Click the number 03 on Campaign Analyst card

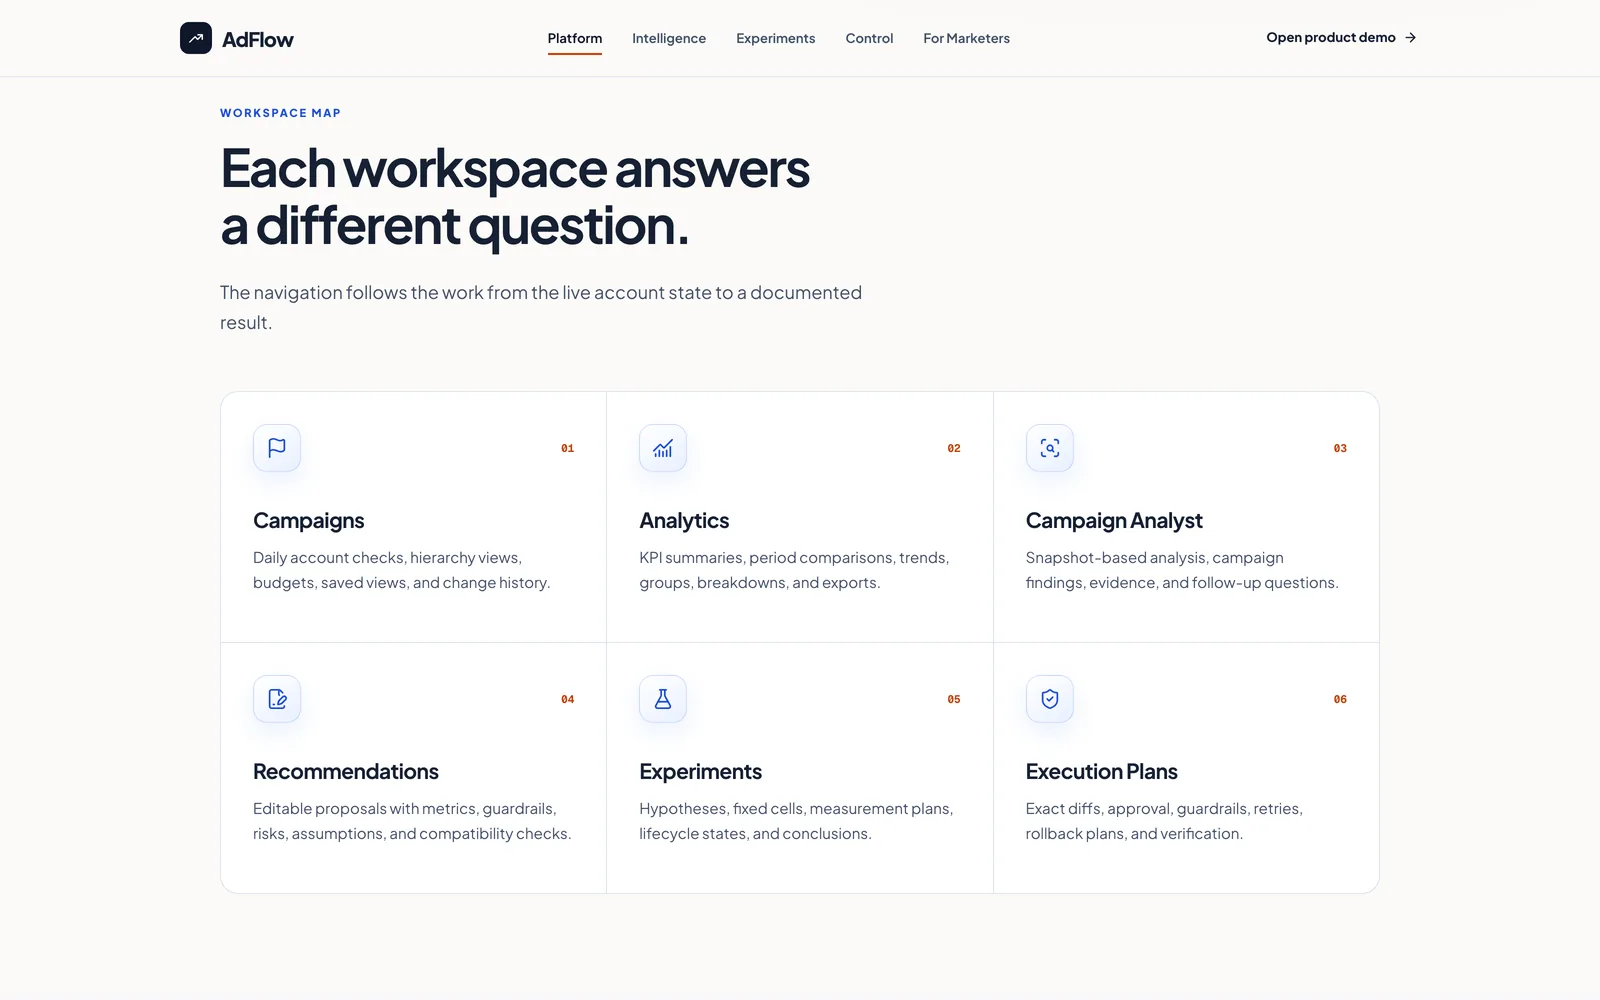[1340, 448]
